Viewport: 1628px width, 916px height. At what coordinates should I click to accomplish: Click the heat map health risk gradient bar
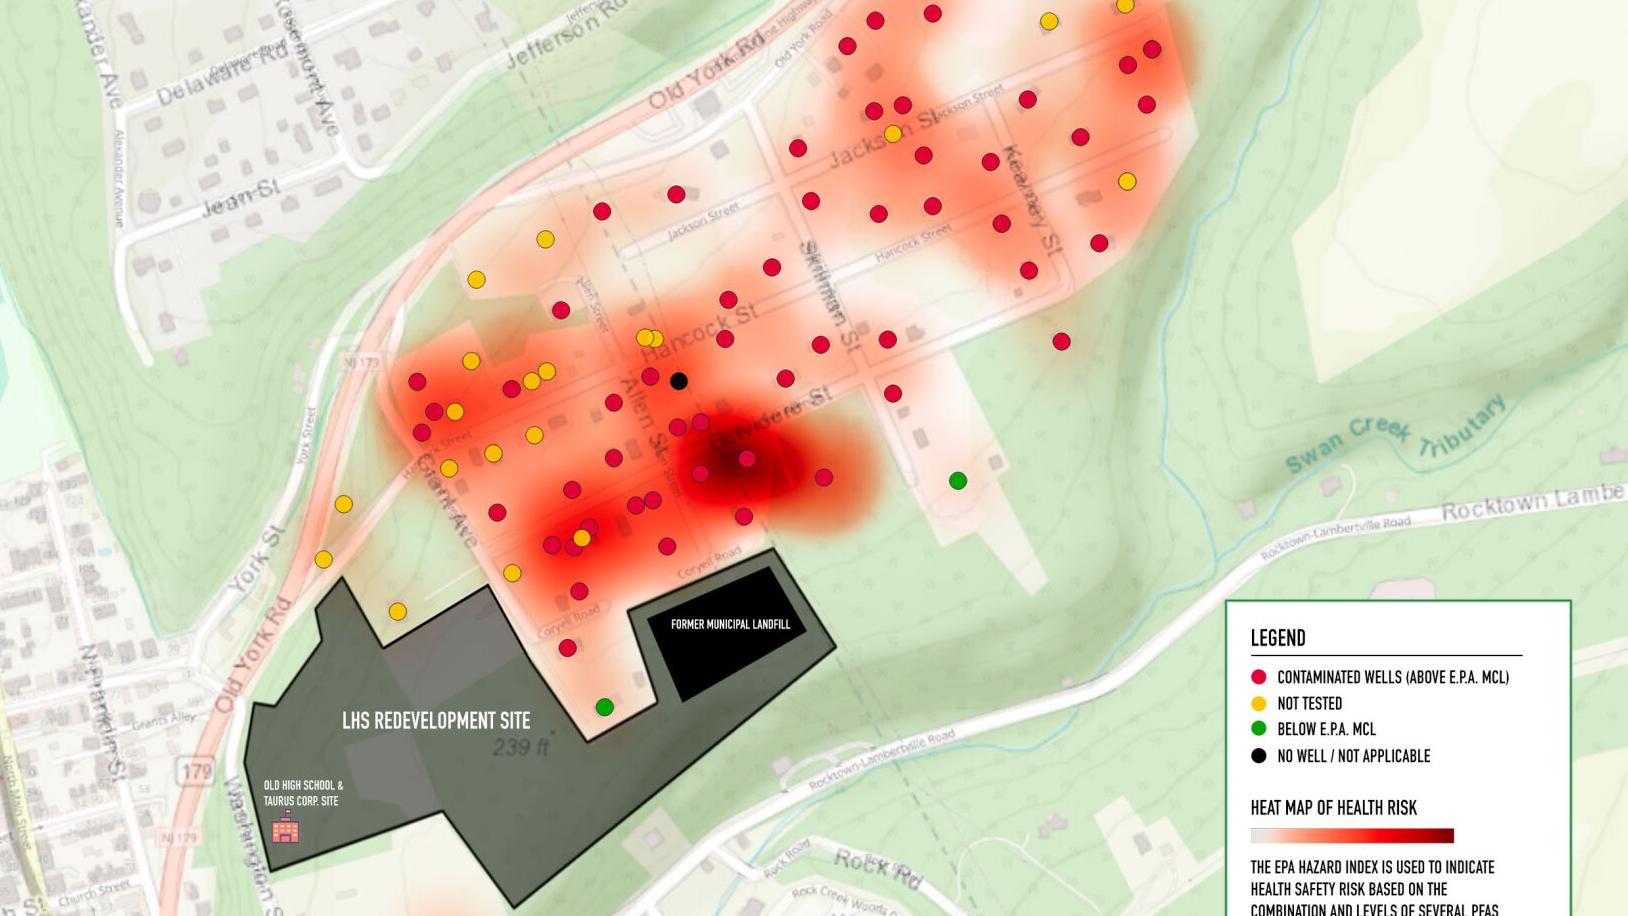[x=1351, y=836]
